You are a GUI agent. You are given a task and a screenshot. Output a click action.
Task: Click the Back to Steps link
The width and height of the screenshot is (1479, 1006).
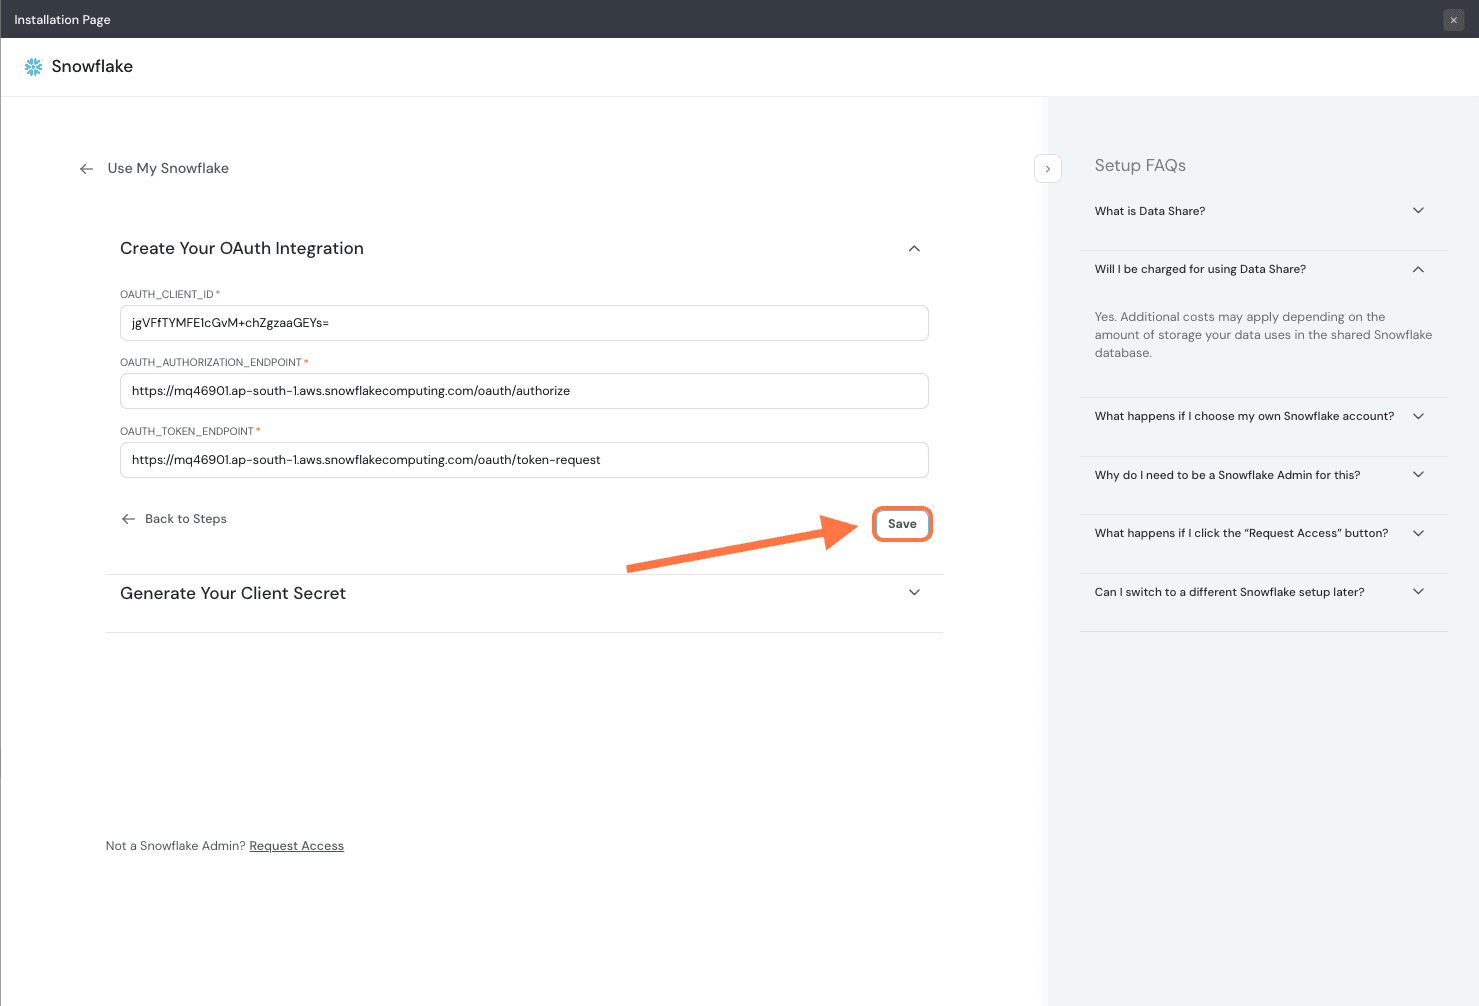point(186,519)
